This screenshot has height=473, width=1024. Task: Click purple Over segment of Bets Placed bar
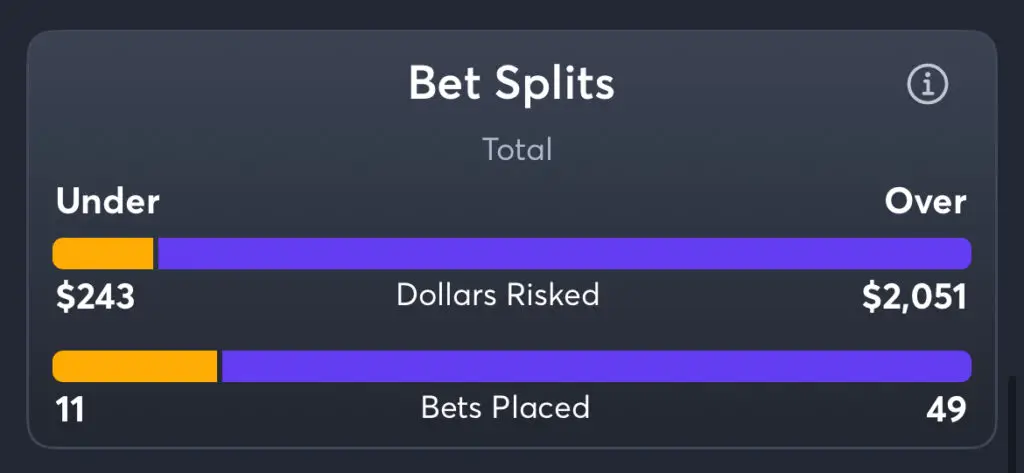(x=596, y=367)
